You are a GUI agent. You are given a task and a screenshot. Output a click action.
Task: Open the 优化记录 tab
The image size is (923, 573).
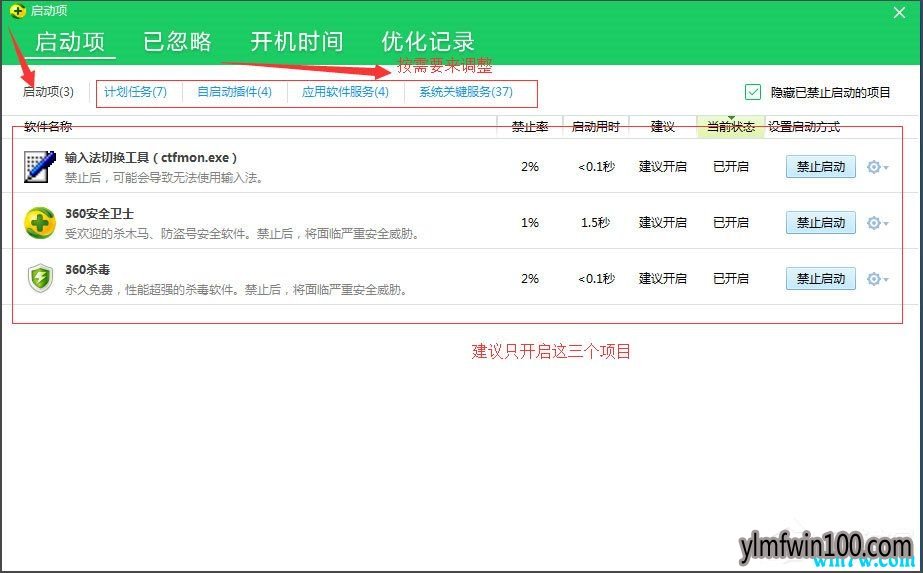pos(428,42)
